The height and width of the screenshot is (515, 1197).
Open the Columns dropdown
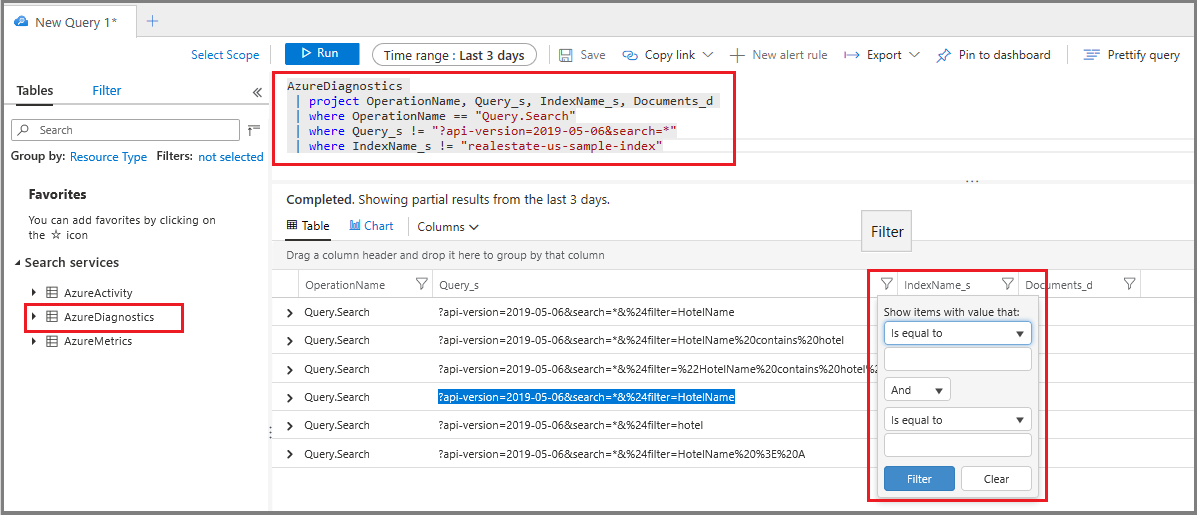pyautogui.click(x=448, y=227)
